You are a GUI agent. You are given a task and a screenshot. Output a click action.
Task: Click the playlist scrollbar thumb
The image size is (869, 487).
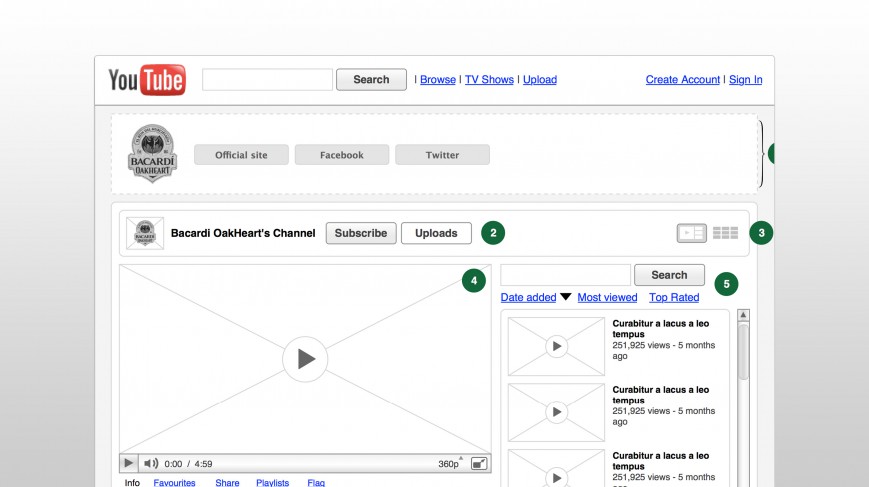click(743, 352)
